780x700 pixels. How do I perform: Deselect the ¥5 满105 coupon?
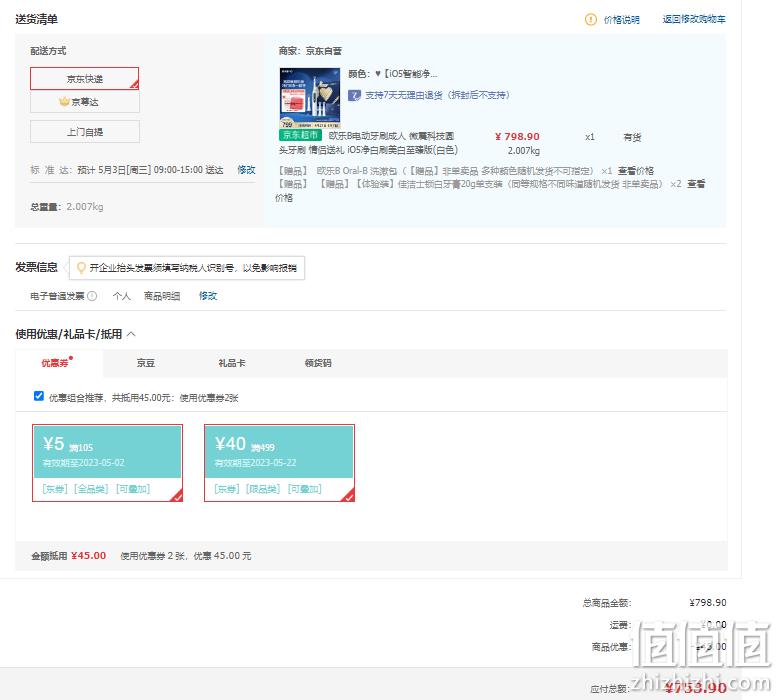coord(107,463)
